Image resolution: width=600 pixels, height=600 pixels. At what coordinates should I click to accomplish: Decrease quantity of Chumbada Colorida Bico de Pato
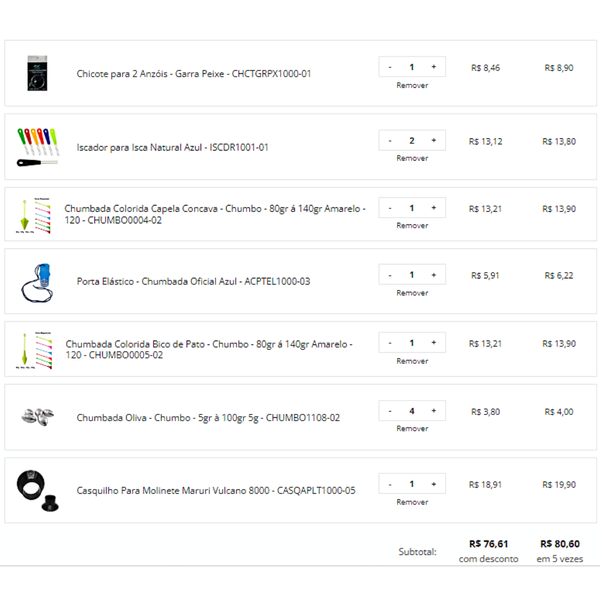390,343
